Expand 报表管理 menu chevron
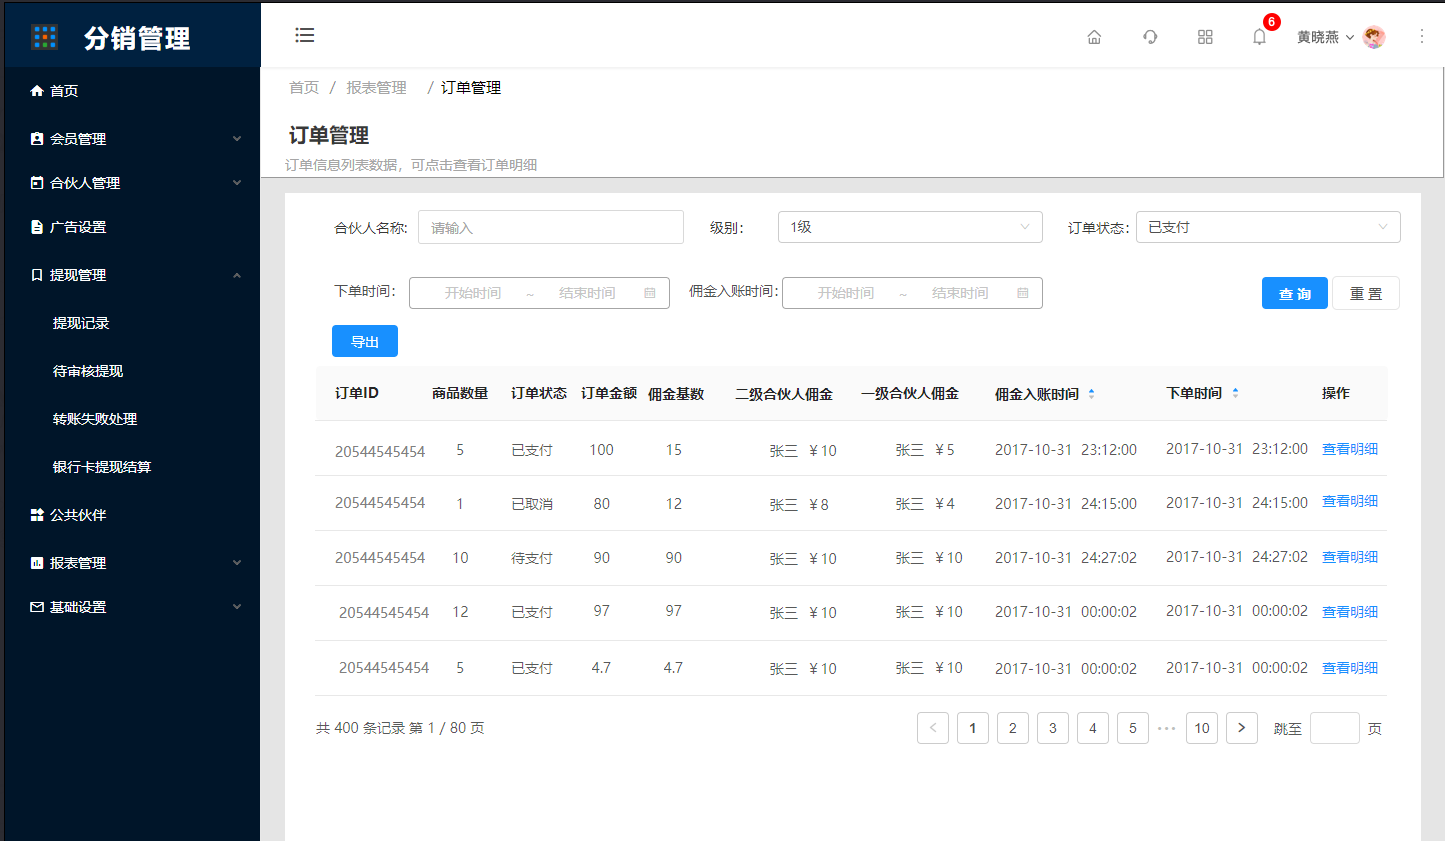This screenshot has width=1445, height=841. click(x=237, y=563)
